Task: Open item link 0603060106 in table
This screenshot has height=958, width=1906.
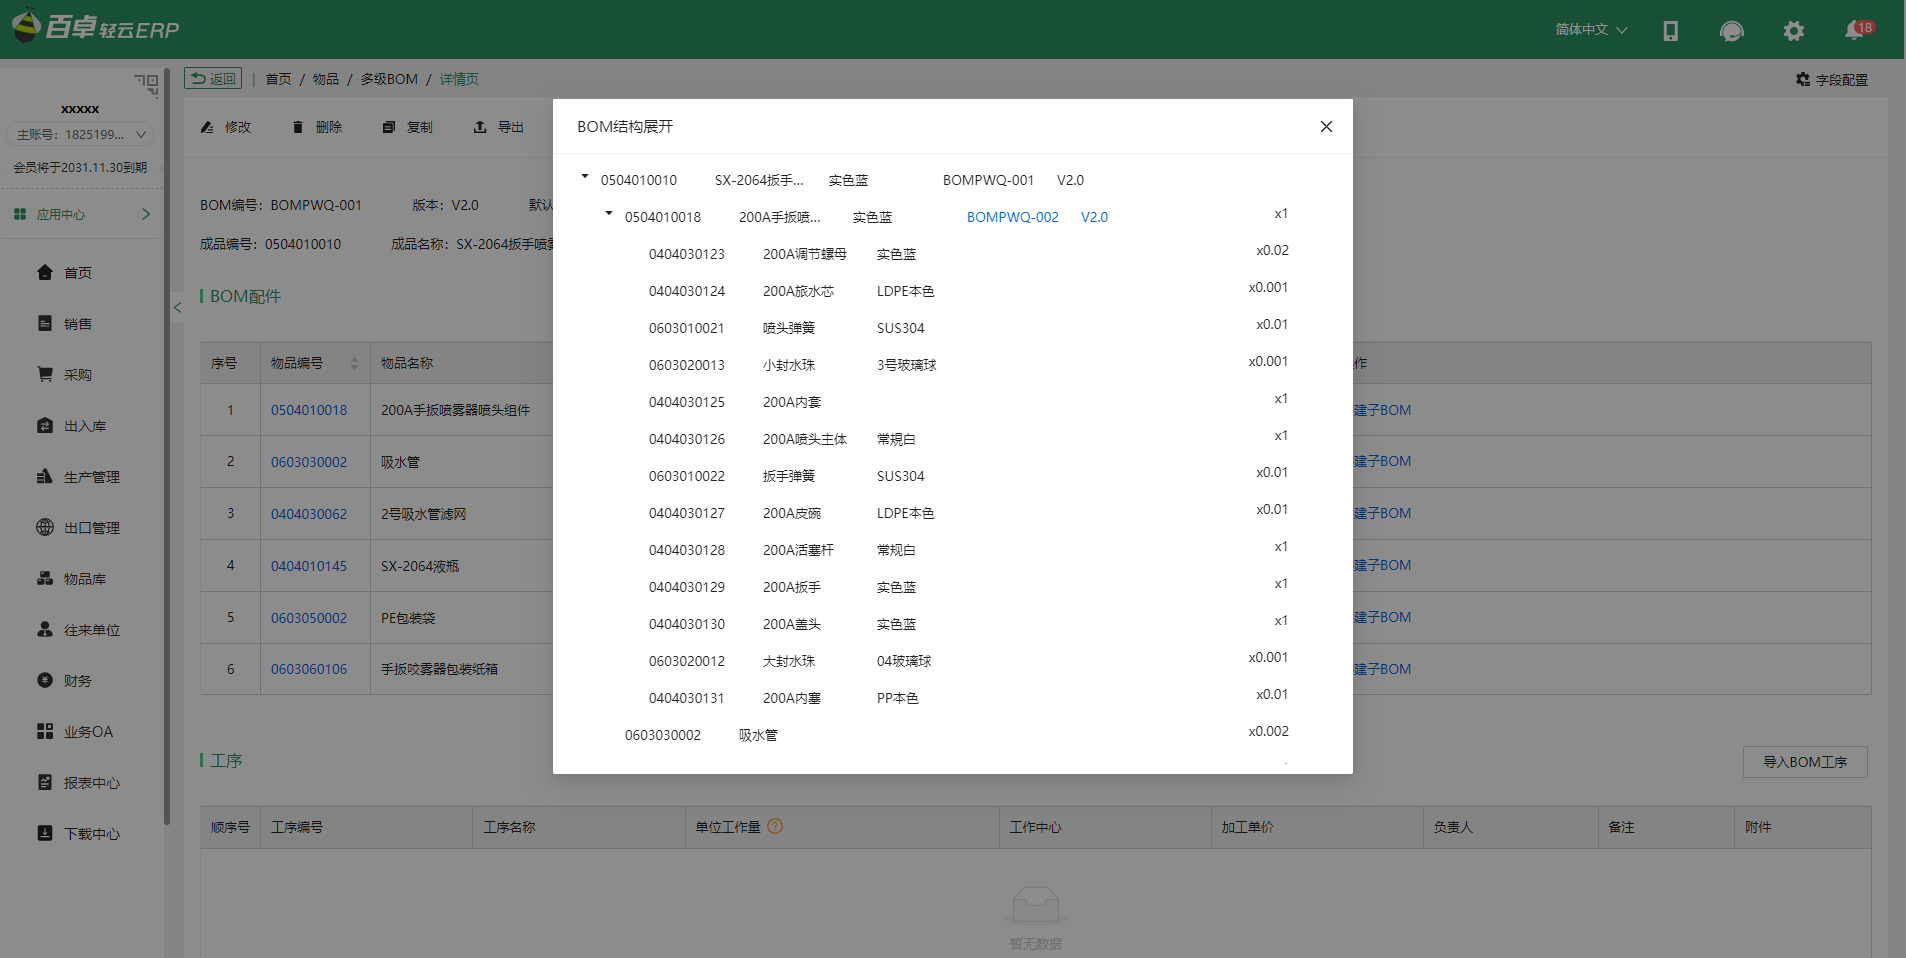Action: click(x=309, y=669)
